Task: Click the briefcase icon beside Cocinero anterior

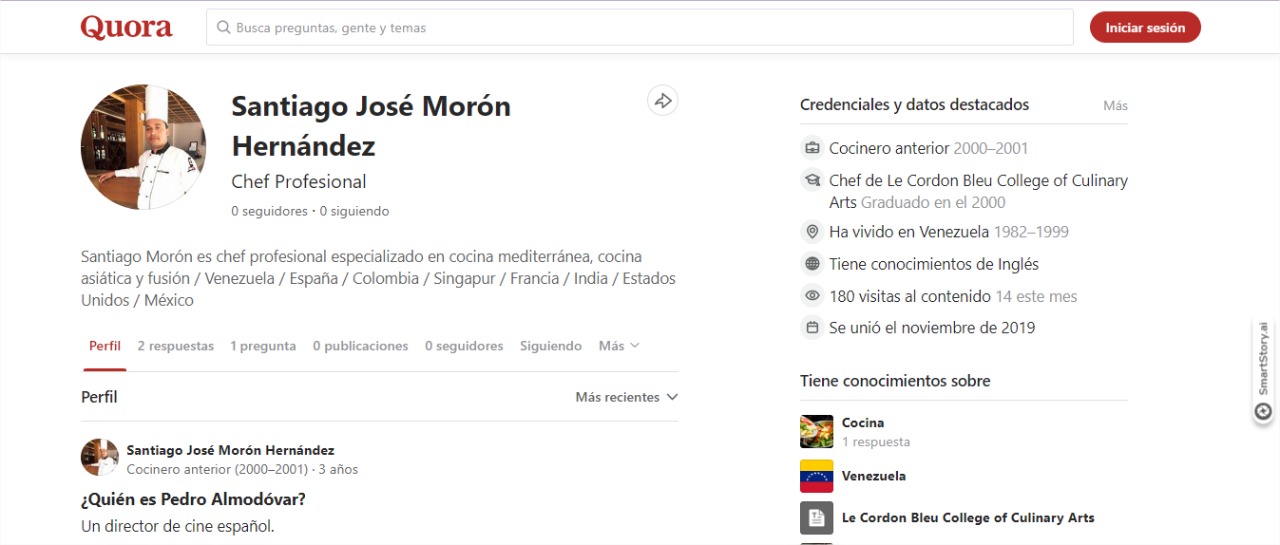Action: click(813, 148)
